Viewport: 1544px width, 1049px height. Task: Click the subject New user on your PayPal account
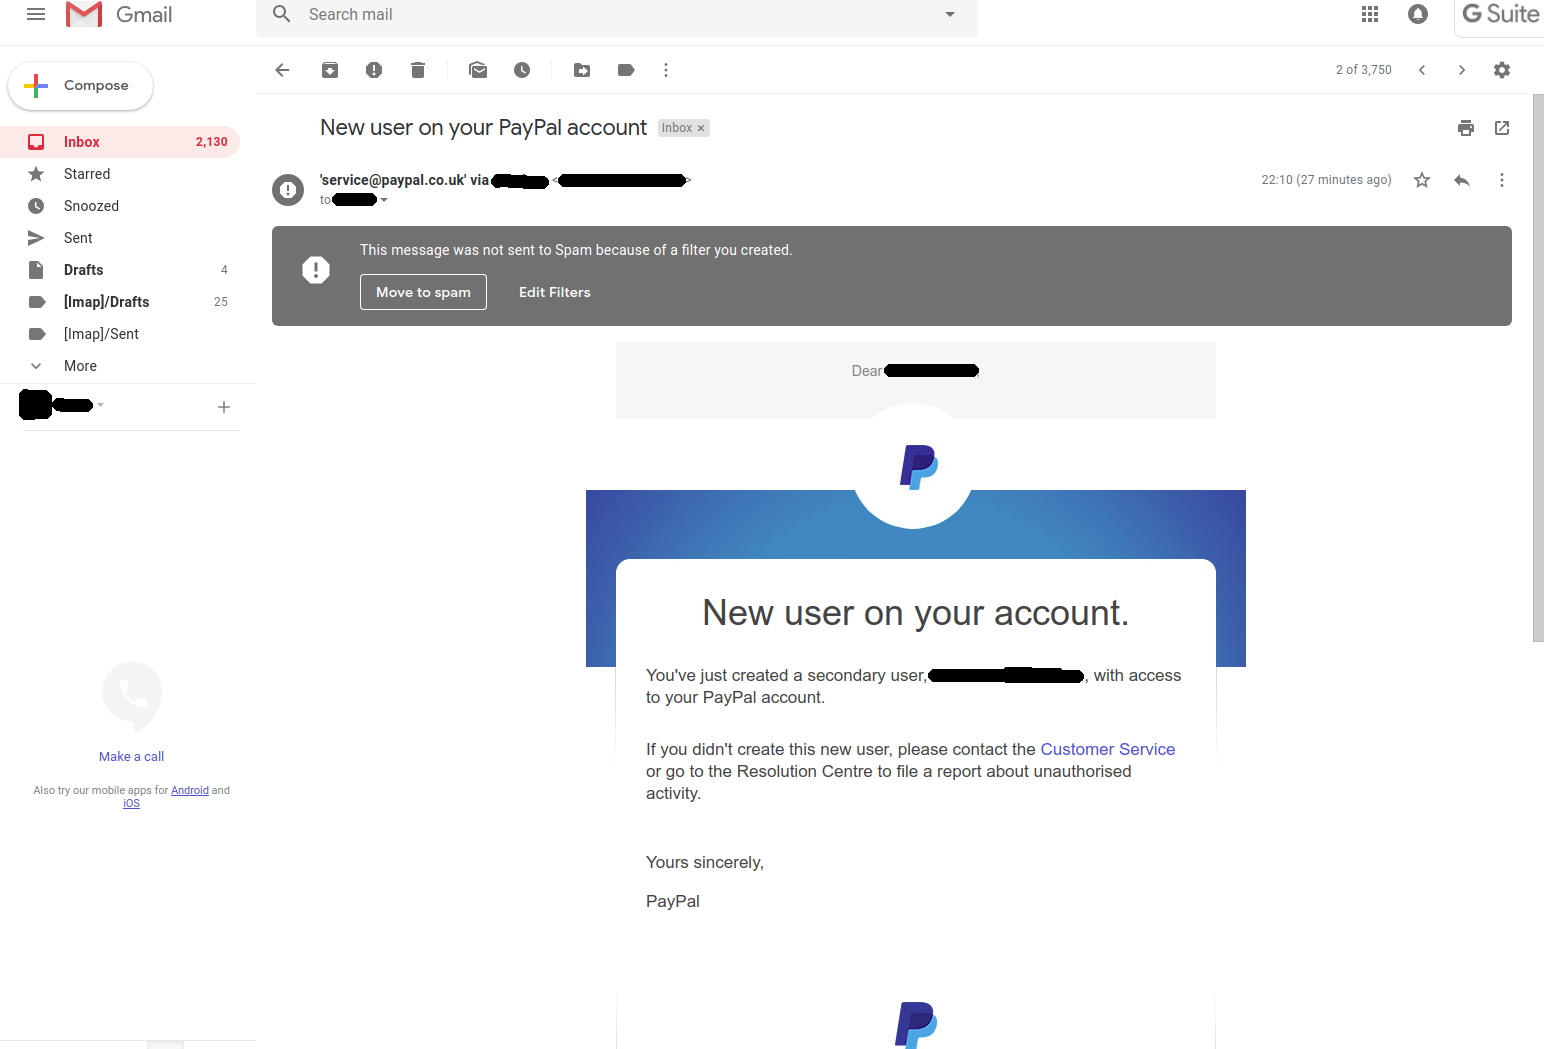click(483, 128)
